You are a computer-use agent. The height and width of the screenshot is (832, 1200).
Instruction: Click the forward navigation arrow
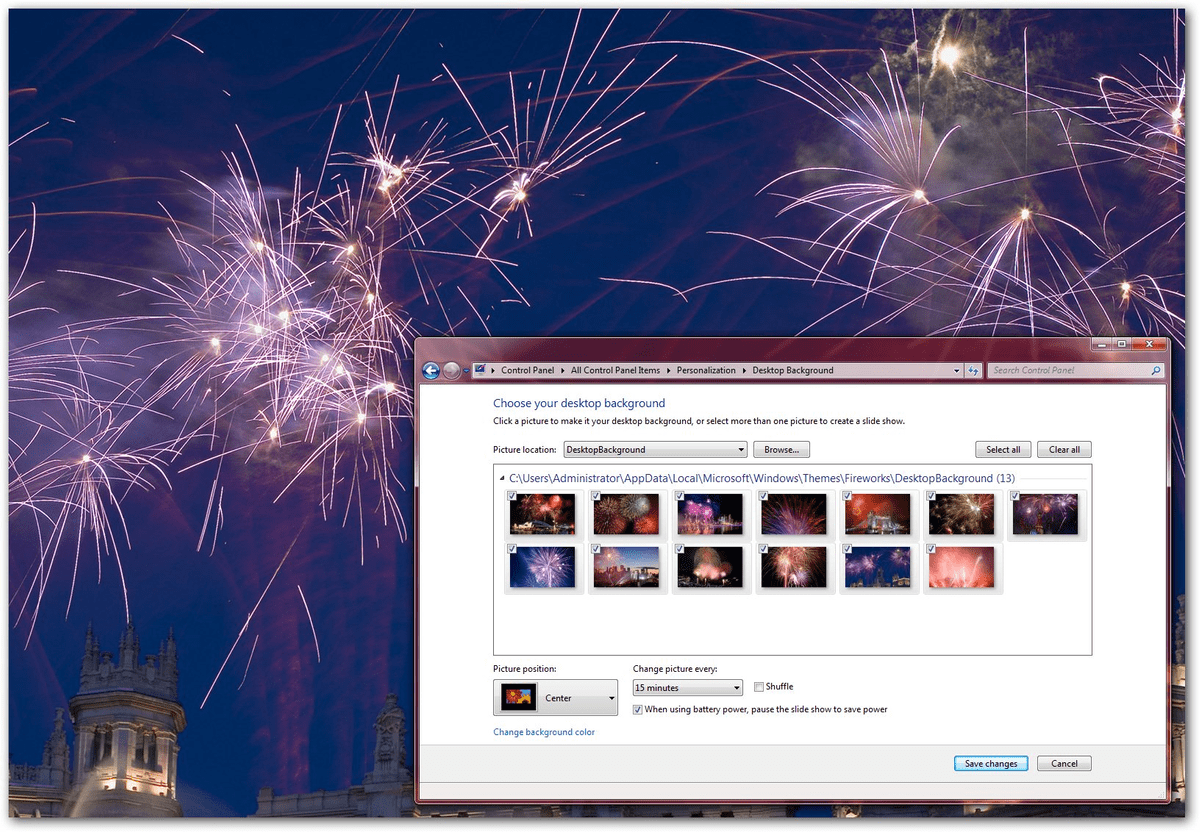(452, 370)
